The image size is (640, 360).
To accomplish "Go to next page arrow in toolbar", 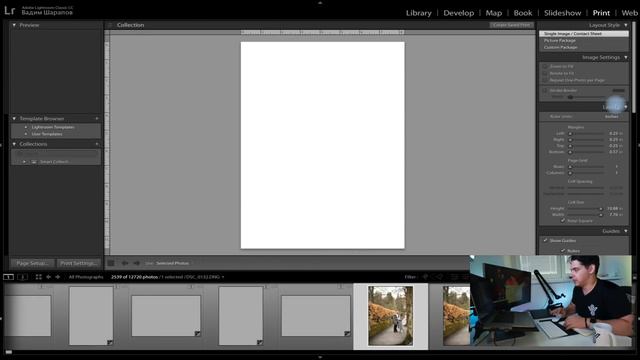I will (136, 263).
